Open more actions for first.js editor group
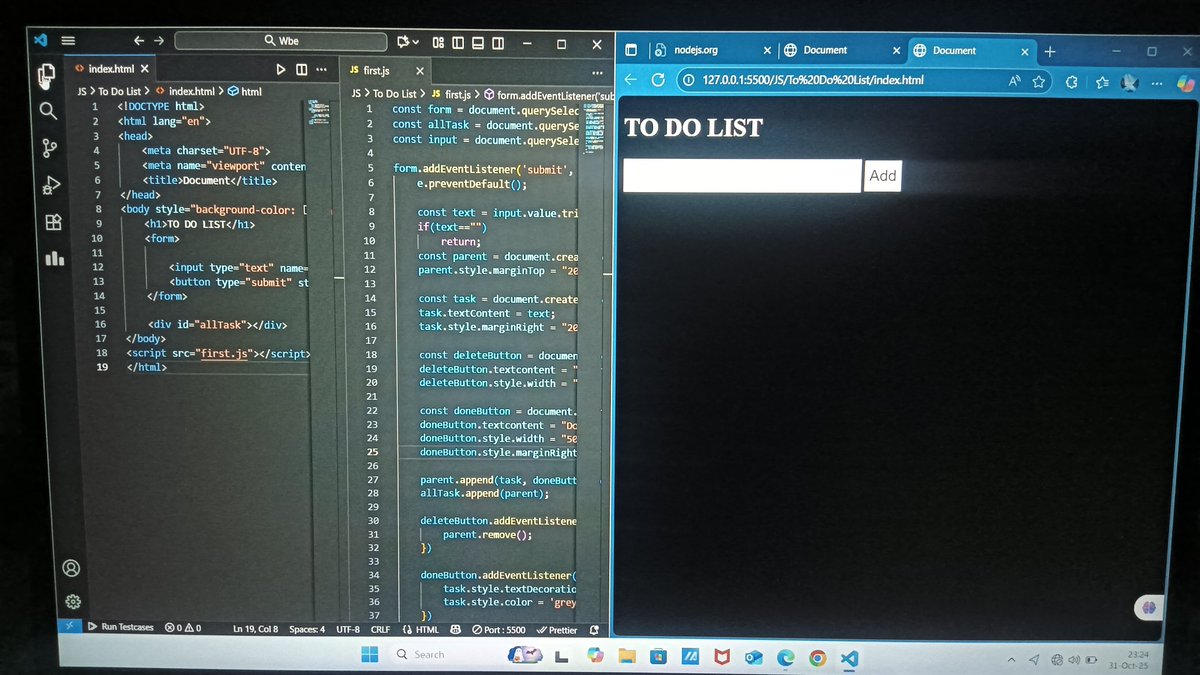Image resolution: width=1200 pixels, height=675 pixels. tap(597, 72)
